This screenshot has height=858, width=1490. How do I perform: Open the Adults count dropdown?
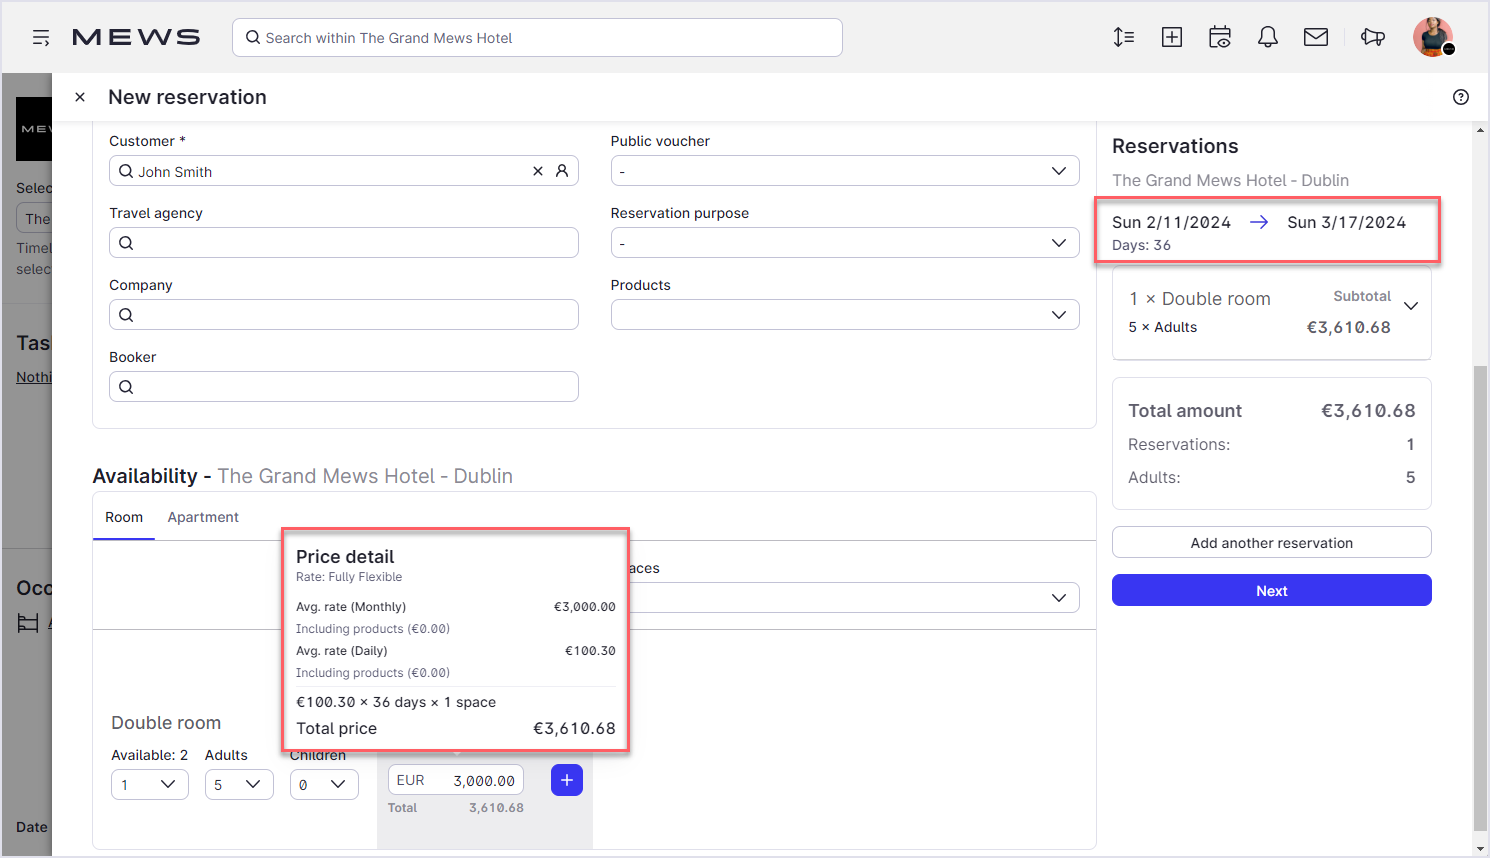pos(239,785)
